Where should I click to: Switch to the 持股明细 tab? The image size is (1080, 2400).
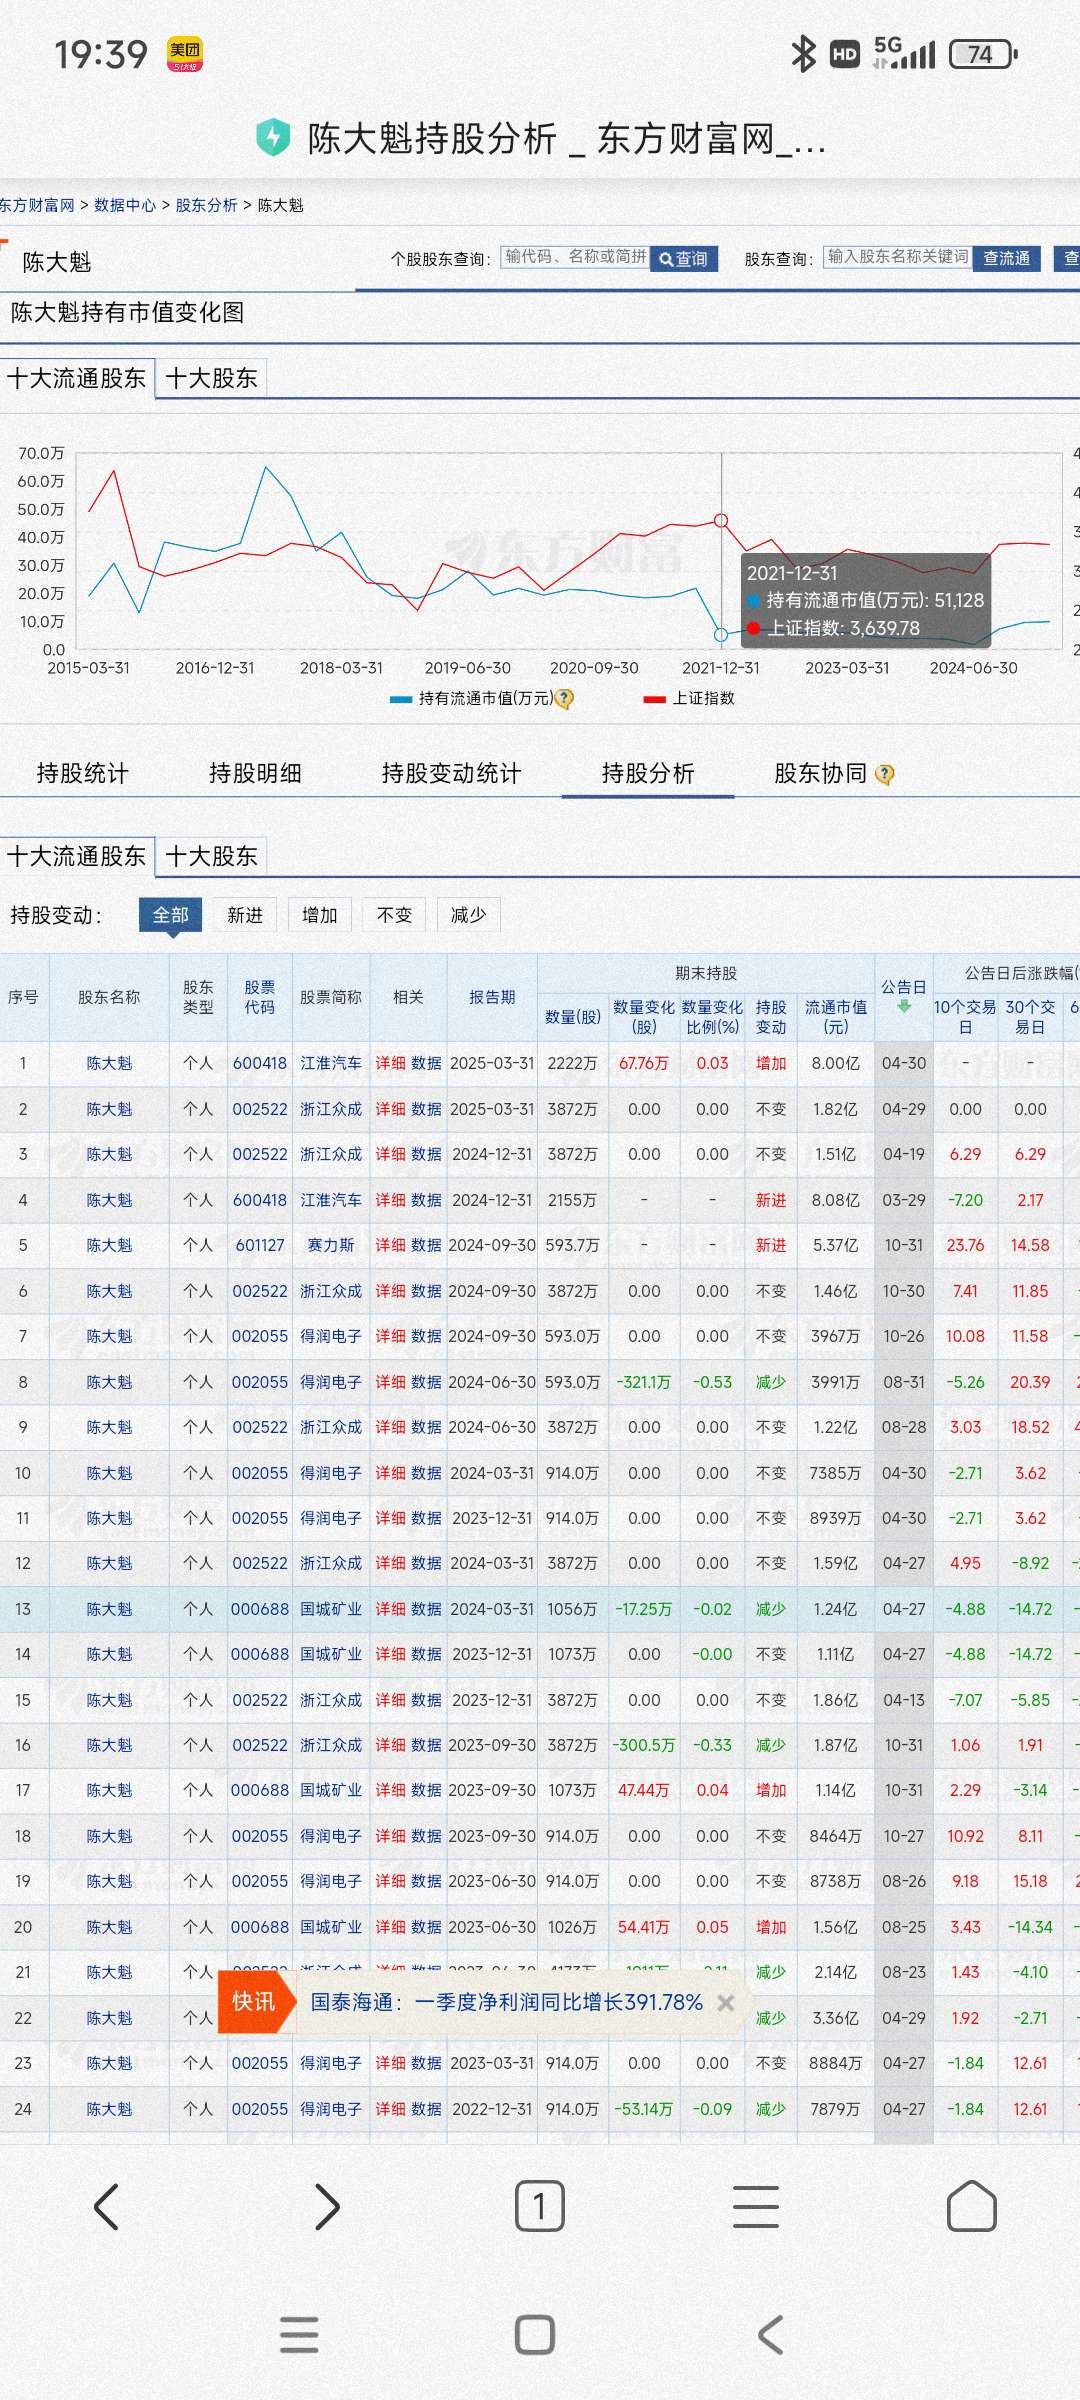point(256,773)
